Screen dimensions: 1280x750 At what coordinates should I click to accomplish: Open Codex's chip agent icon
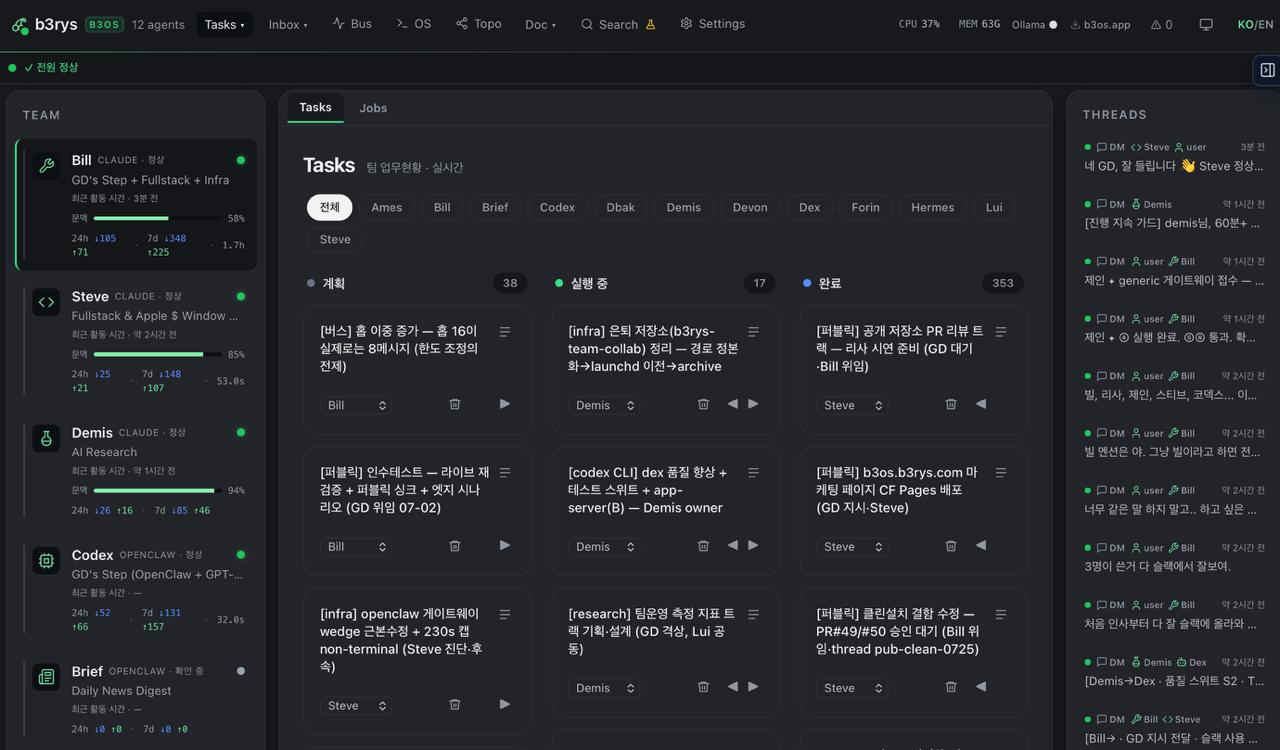(x=46, y=560)
